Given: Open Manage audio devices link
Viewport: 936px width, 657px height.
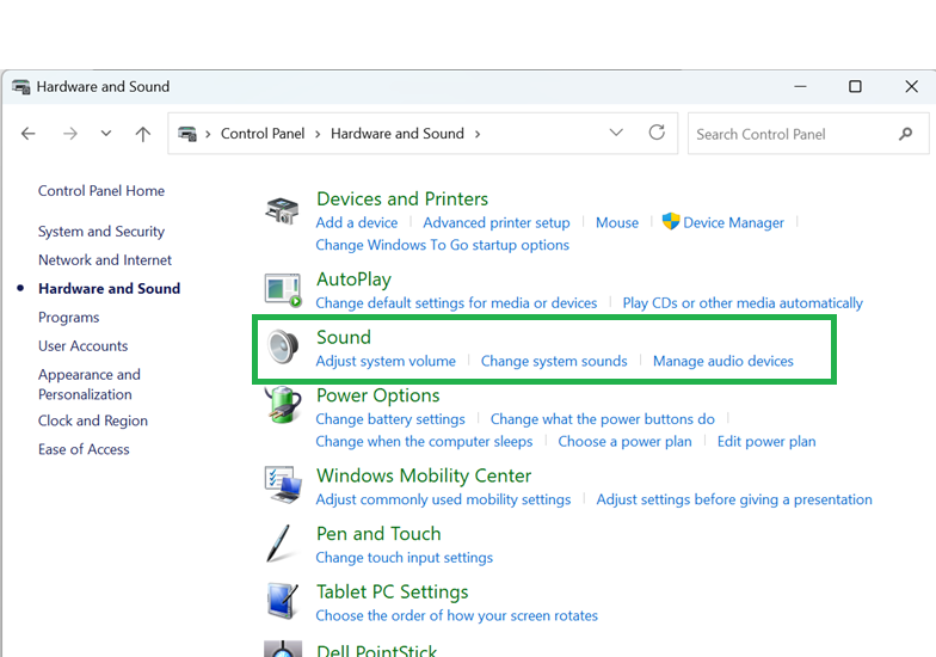Looking at the screenshot, I should [723, 361].
